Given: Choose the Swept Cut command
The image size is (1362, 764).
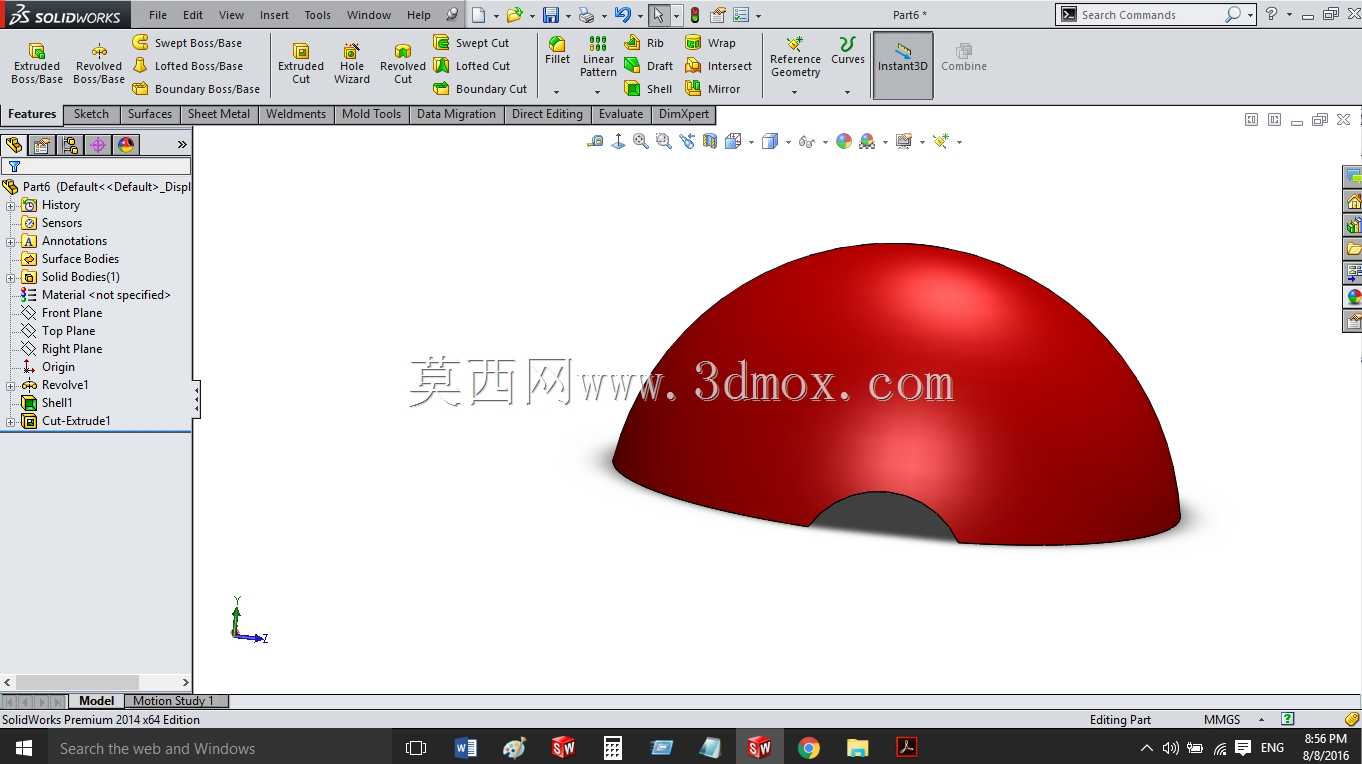Looking at the screenshot, I should 471,43.
